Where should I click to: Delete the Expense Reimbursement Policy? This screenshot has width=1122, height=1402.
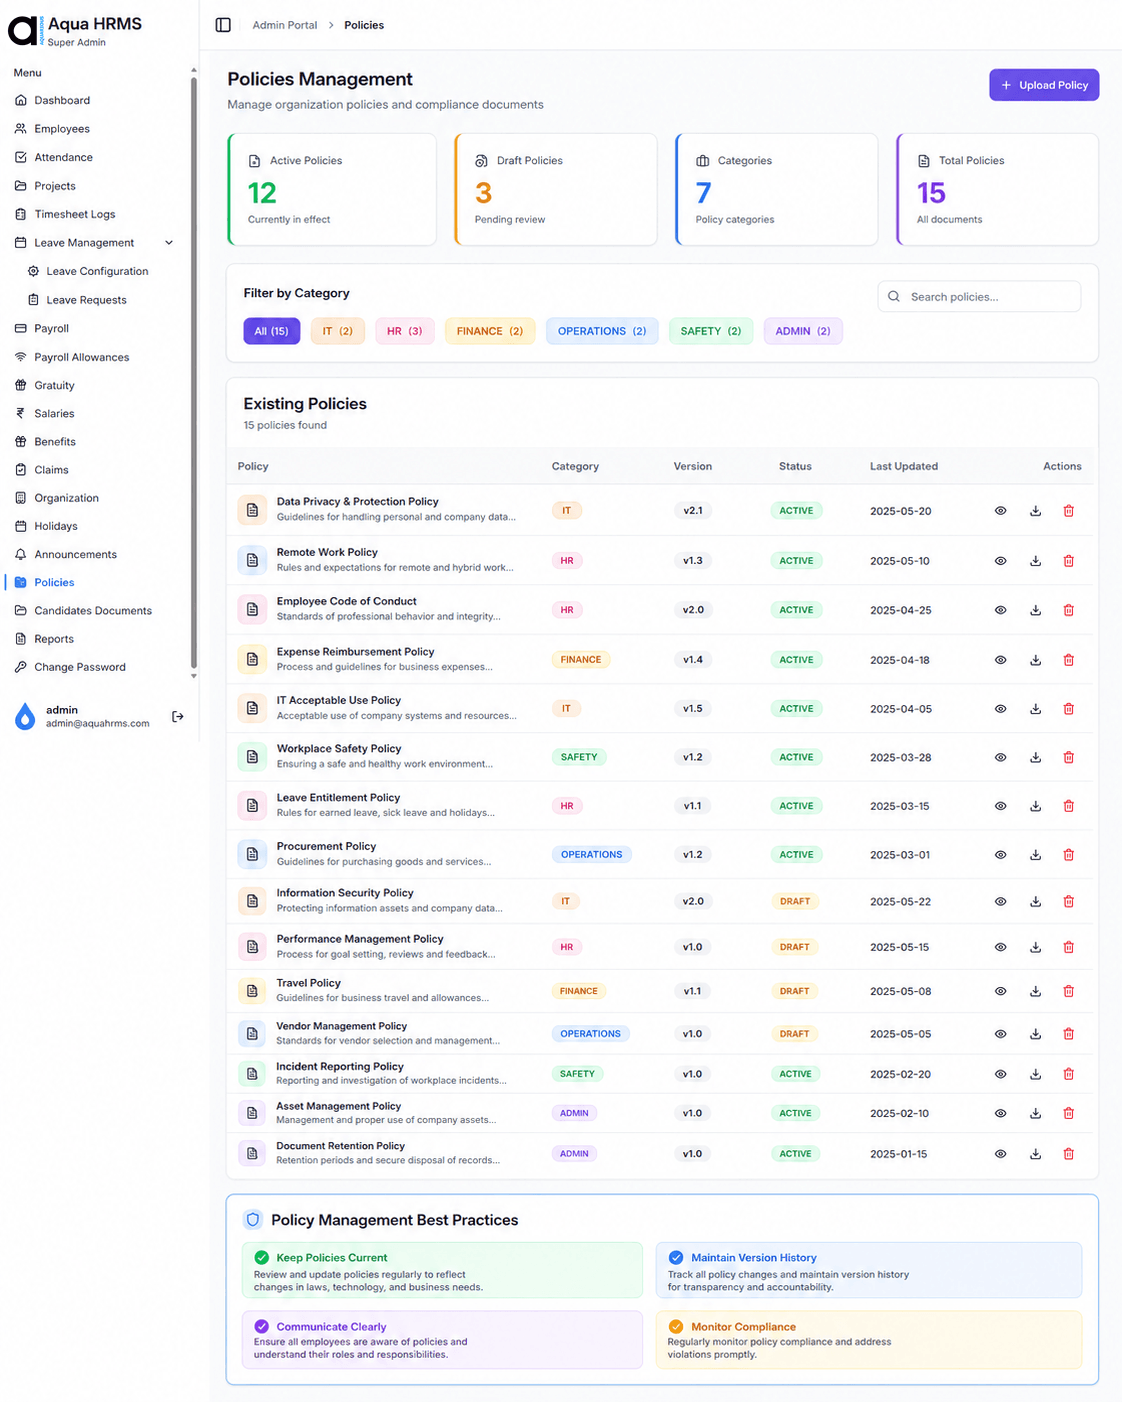click(1068, 660)
